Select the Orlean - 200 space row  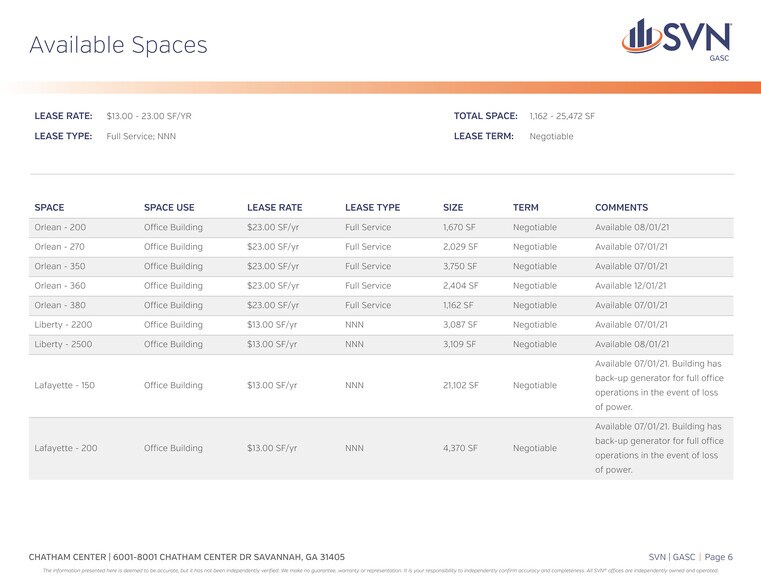[60, 228]
